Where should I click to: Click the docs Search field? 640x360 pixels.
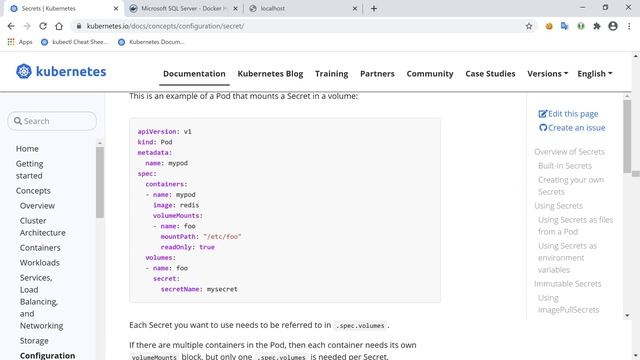[x=52, y=121]
